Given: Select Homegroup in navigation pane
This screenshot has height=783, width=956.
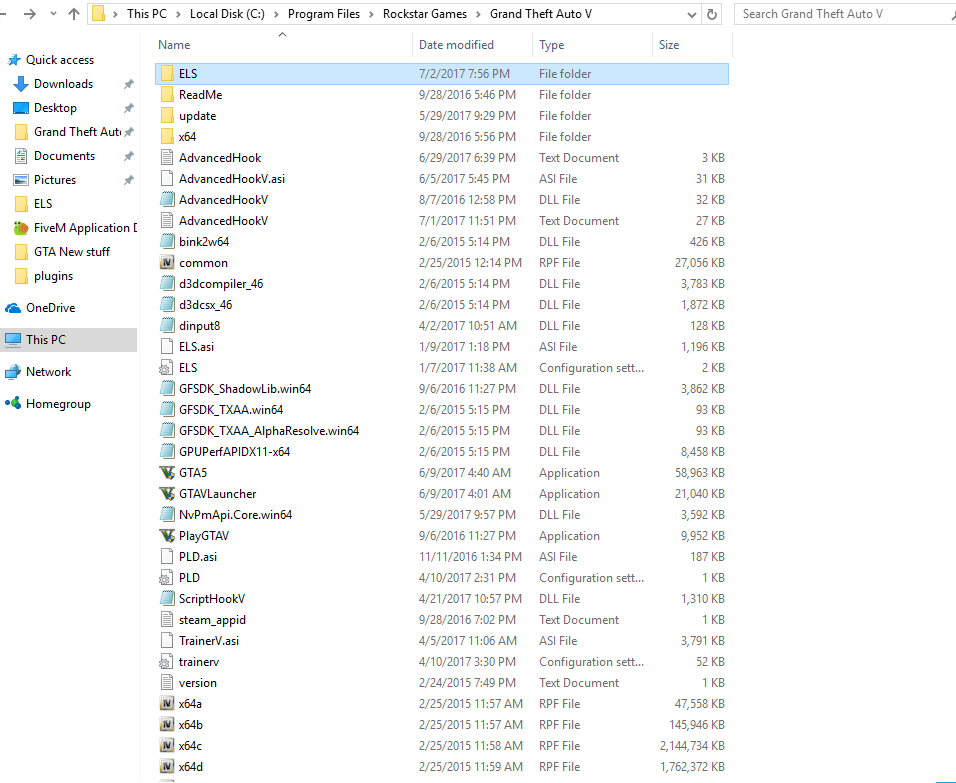Looking at the screenshot, I should (58, 404).
